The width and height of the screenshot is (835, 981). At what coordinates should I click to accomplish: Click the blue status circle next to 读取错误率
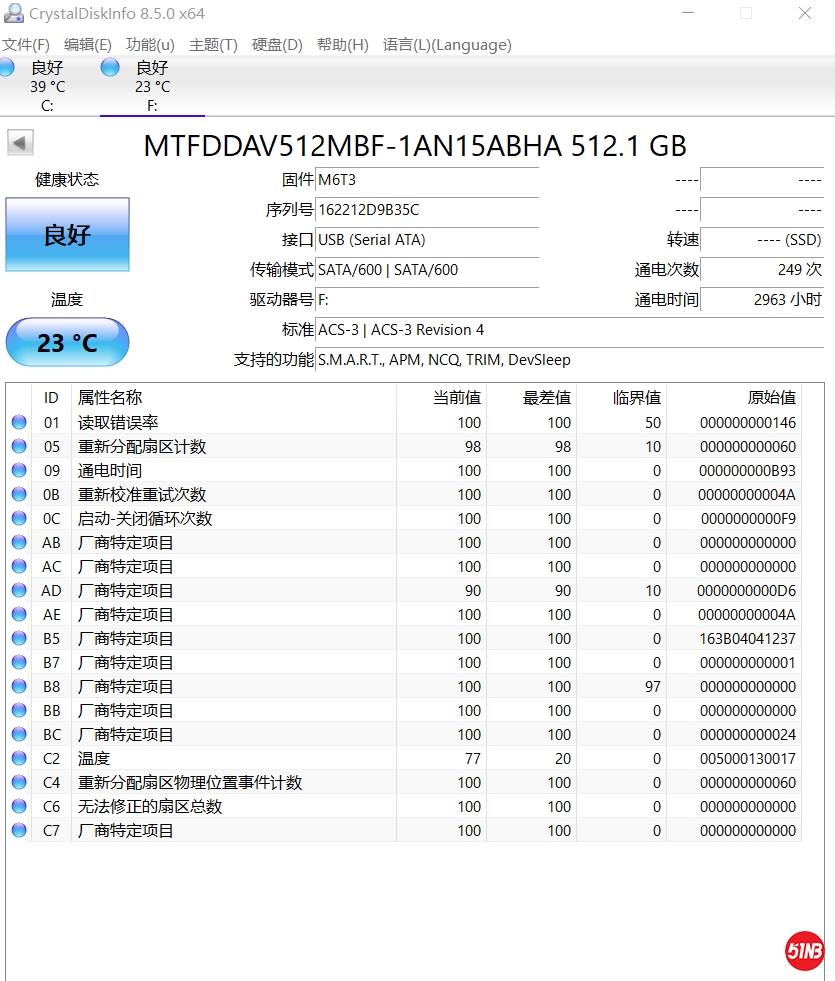click(18, 422)
